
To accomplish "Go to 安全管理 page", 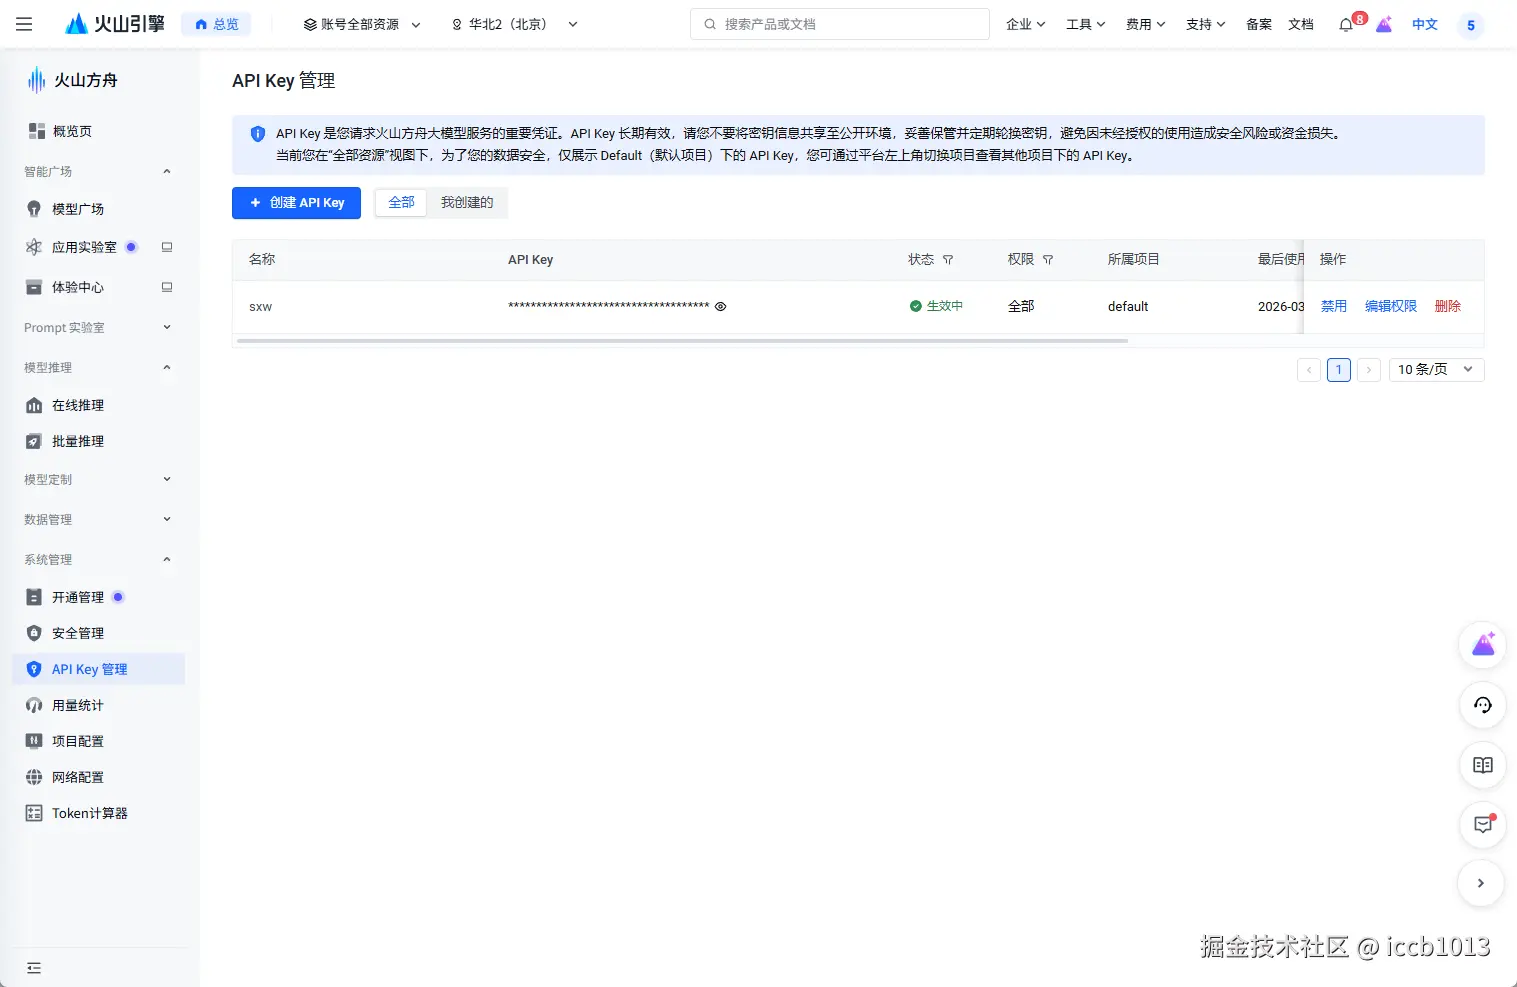I will 76,632.
